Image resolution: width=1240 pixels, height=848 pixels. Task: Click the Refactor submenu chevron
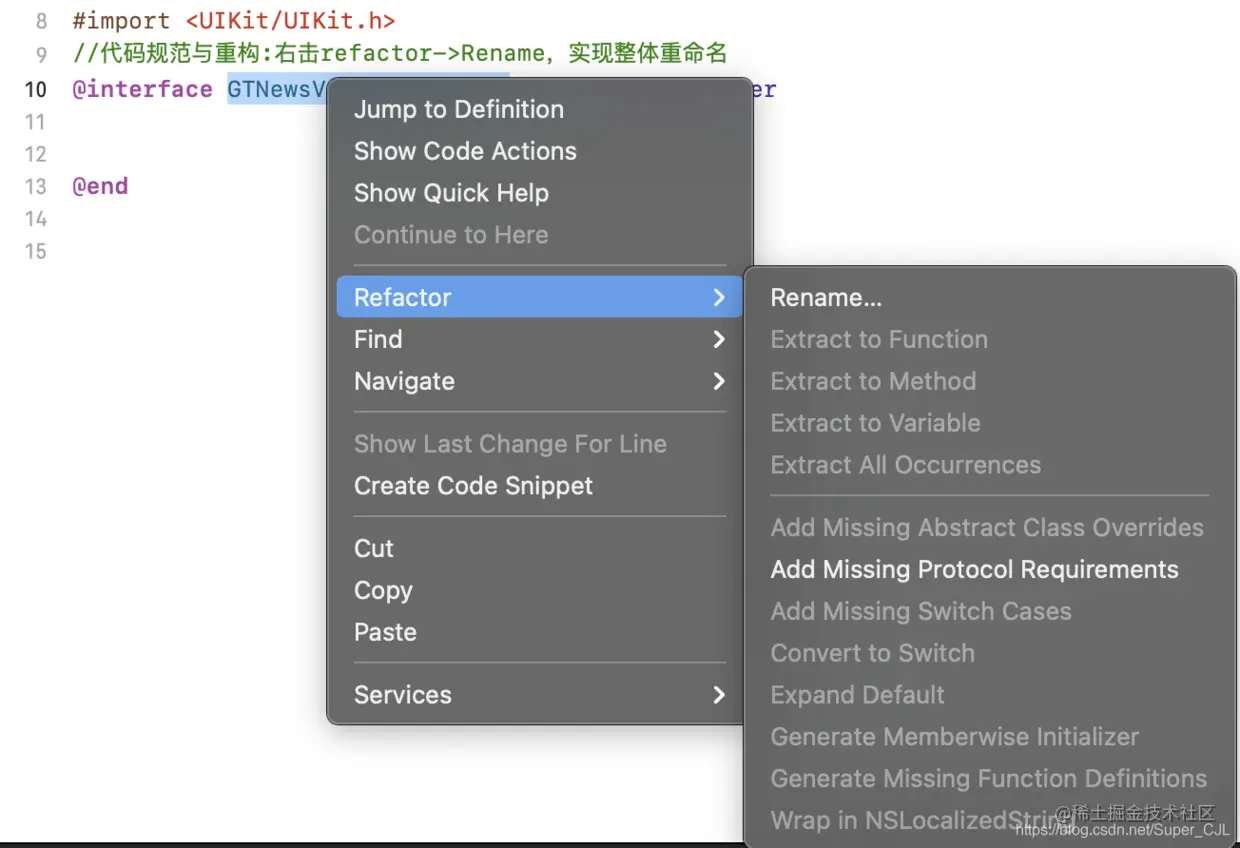pos(718,297)
